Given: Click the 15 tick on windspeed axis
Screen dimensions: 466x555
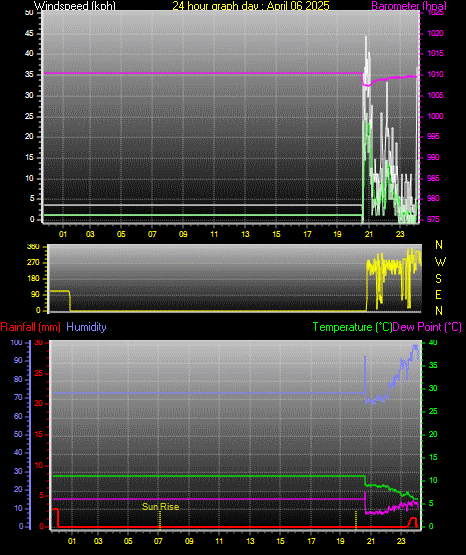Looking at the screenshot, I should 29,157.
